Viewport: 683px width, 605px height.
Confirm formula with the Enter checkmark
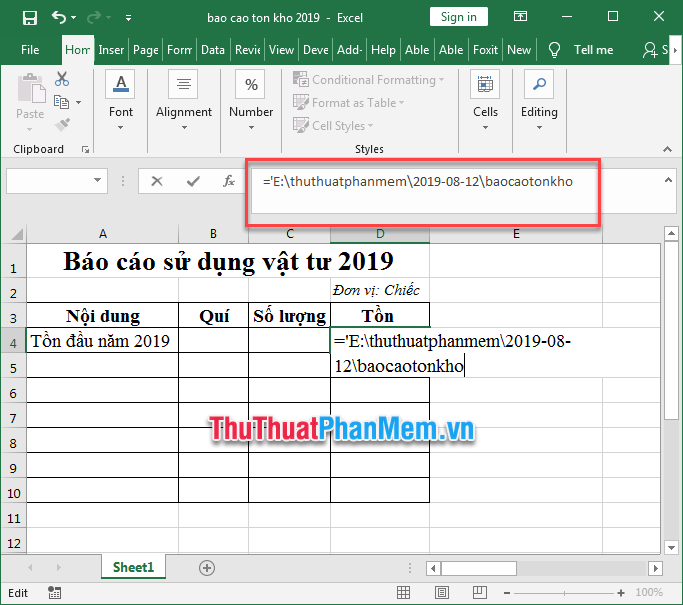coord(193,181)
